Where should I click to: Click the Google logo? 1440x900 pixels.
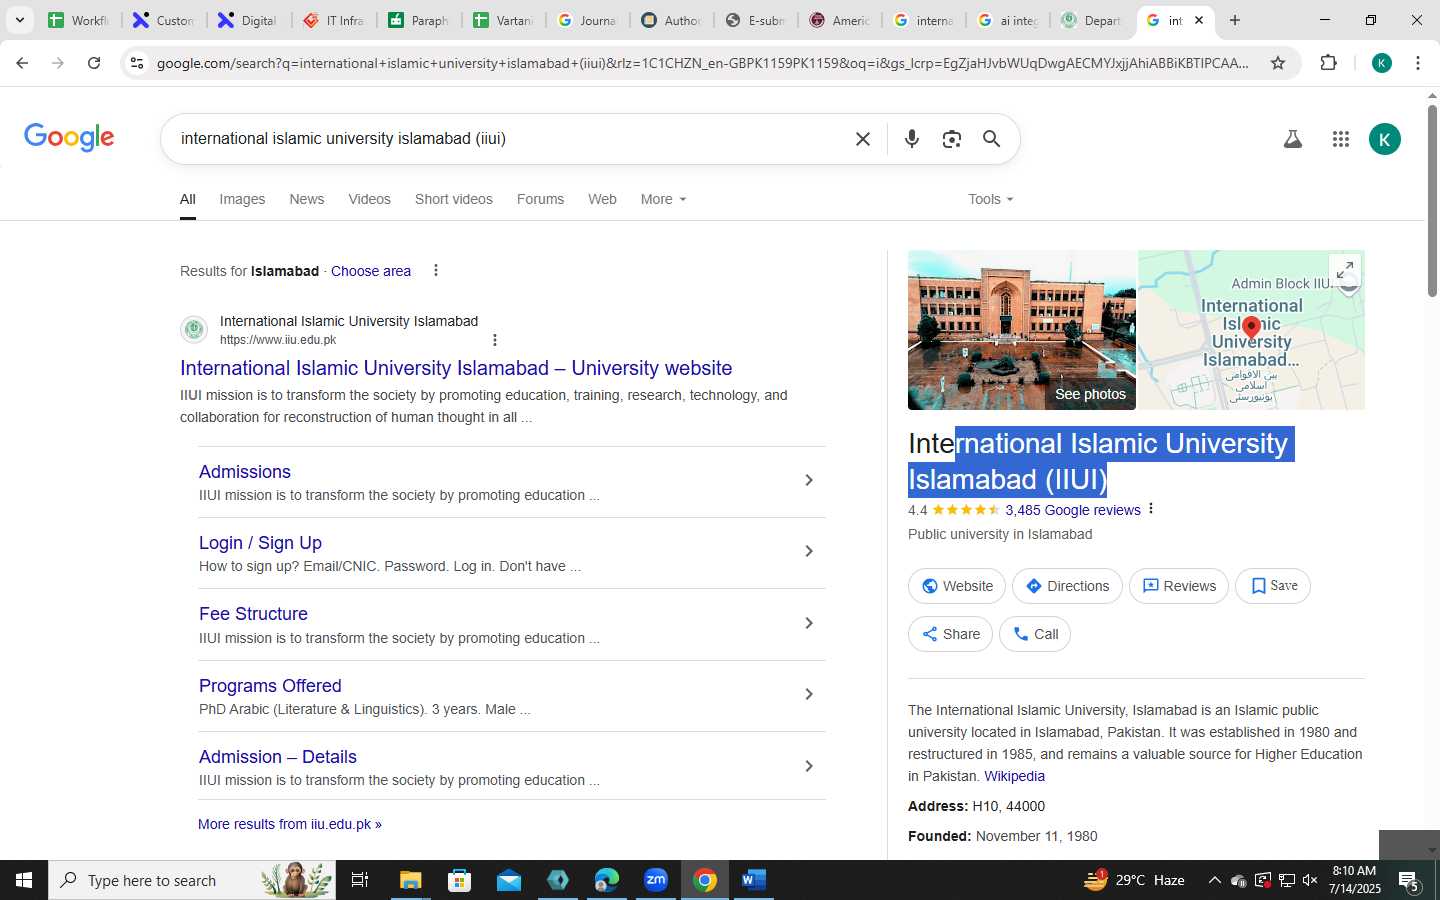[x=69, y=137]
